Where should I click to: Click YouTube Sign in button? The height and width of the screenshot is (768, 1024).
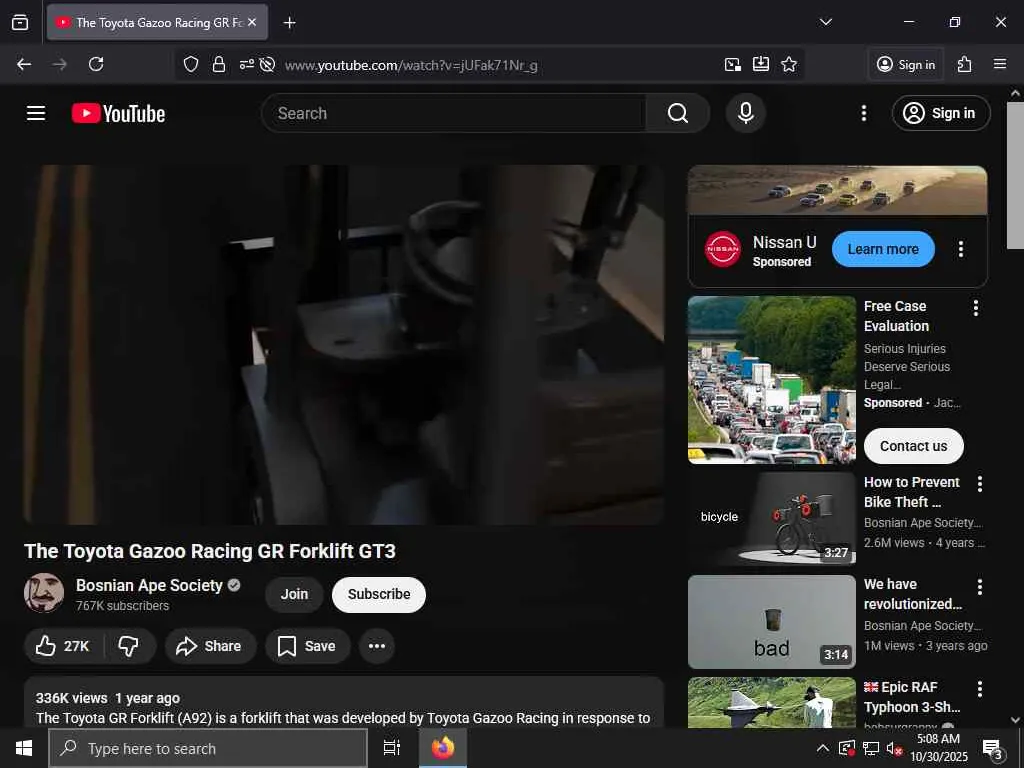(x=940, y=113)
